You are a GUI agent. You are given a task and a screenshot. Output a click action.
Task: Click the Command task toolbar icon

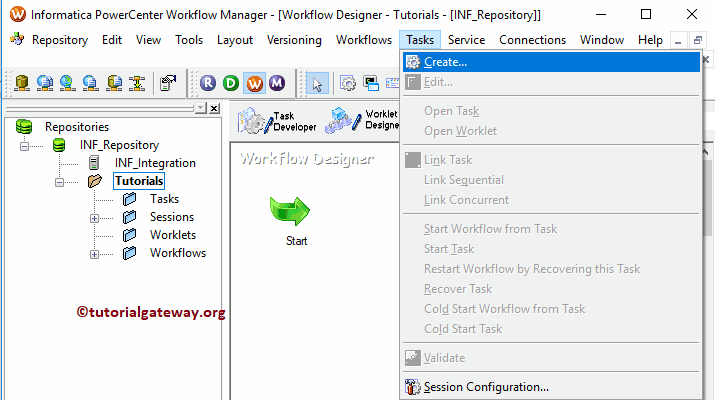[371, 83]
